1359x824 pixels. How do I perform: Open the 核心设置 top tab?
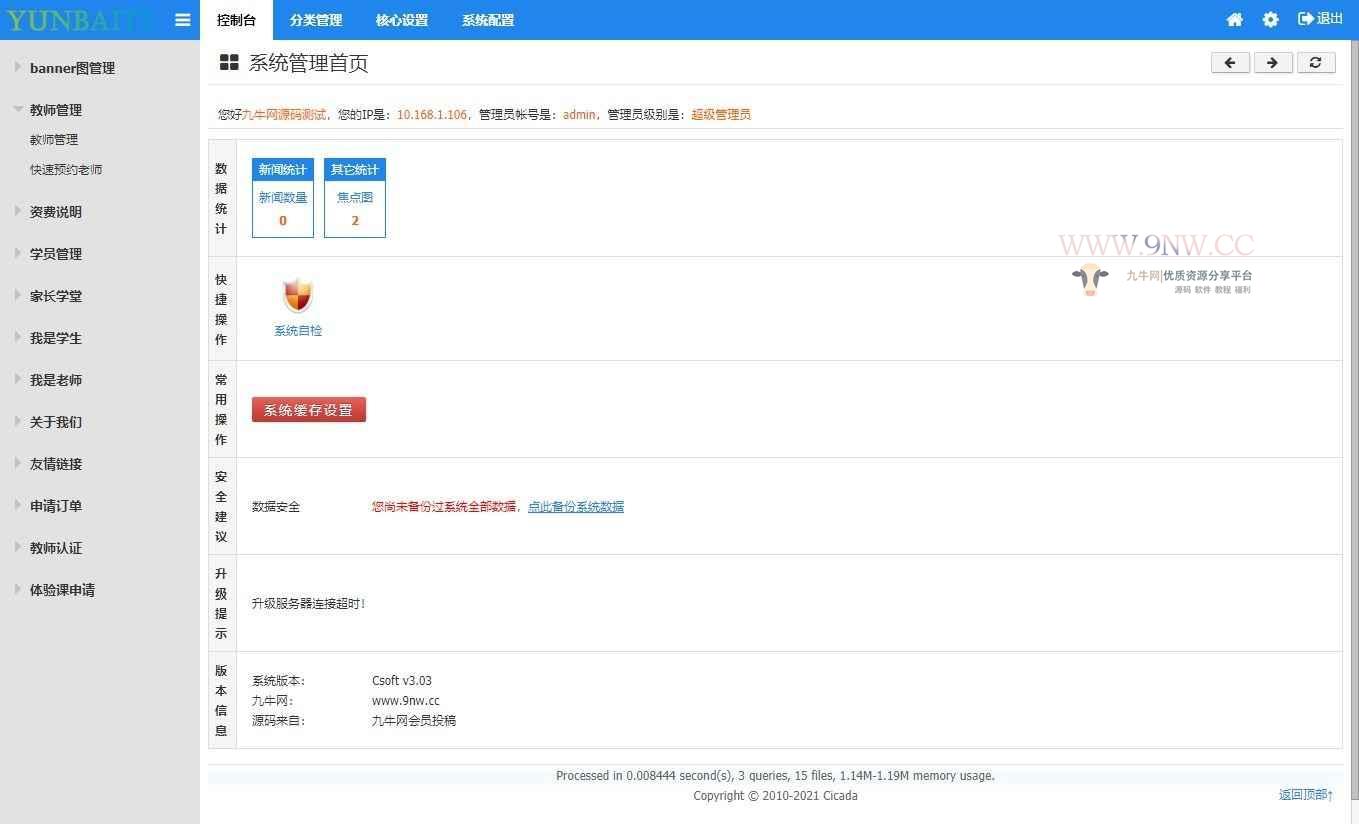point(402,20)
